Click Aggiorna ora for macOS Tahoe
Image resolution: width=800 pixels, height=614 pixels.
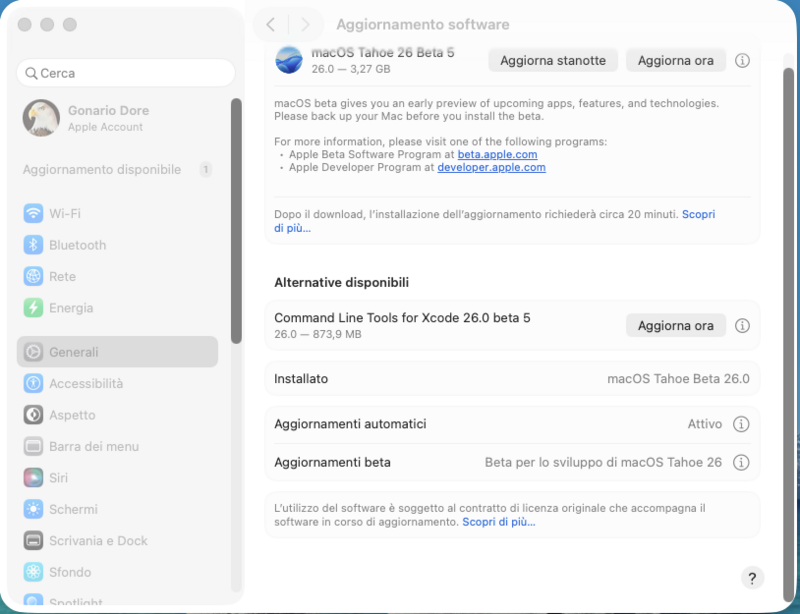676,61
